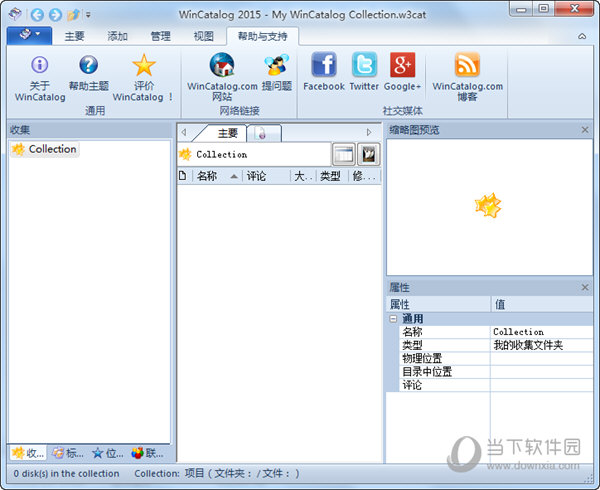
Task: Open the Twitter social icon
Action: (364, 65)
